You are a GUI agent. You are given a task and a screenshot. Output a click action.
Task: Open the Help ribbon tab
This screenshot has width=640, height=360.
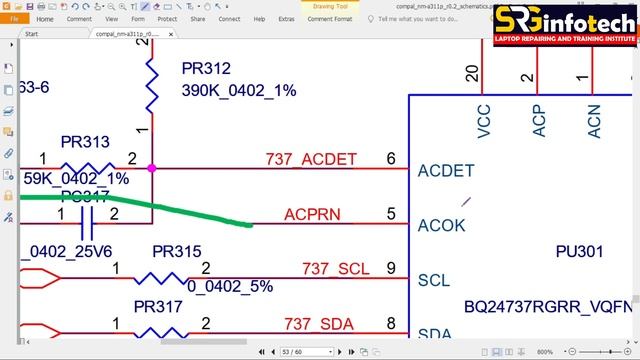(x=259, y=19)
